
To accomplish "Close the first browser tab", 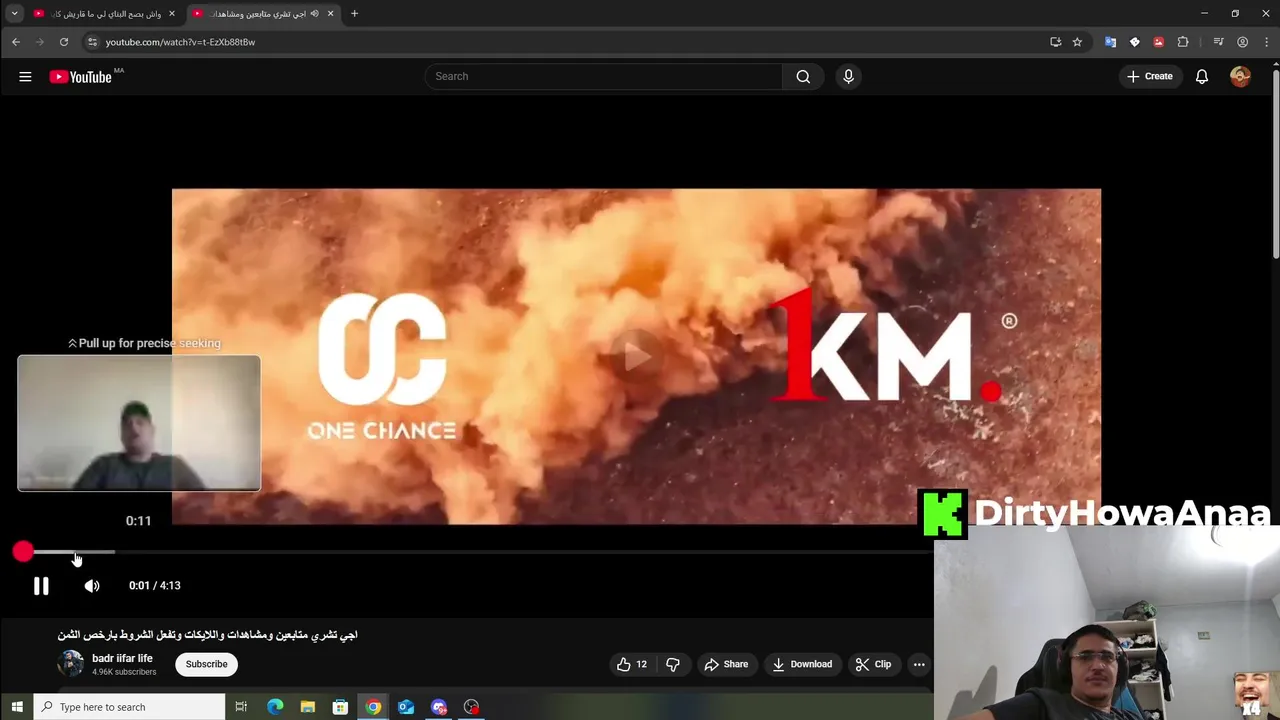I will point(171,14).
